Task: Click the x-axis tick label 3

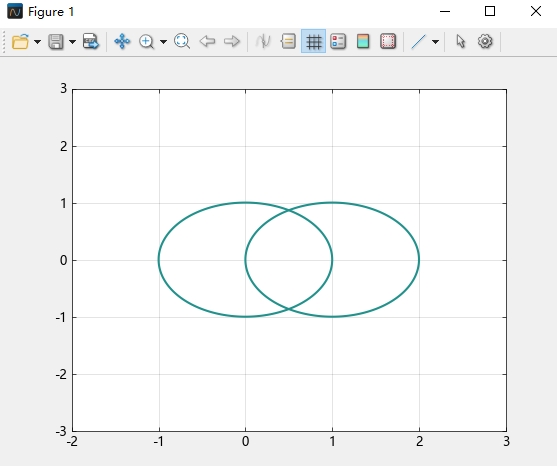Action: coord(506,441)
